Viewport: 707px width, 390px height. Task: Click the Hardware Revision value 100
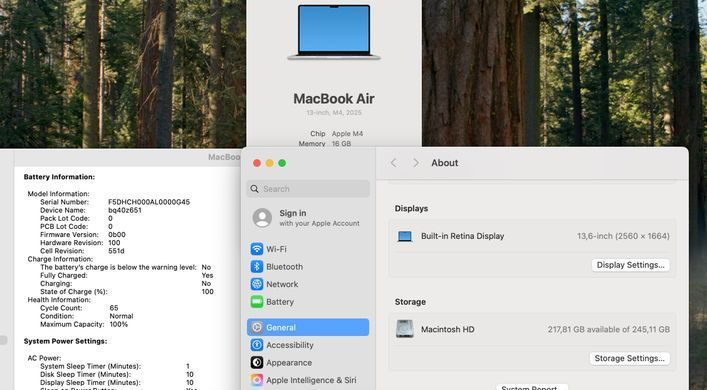(114, 243)
